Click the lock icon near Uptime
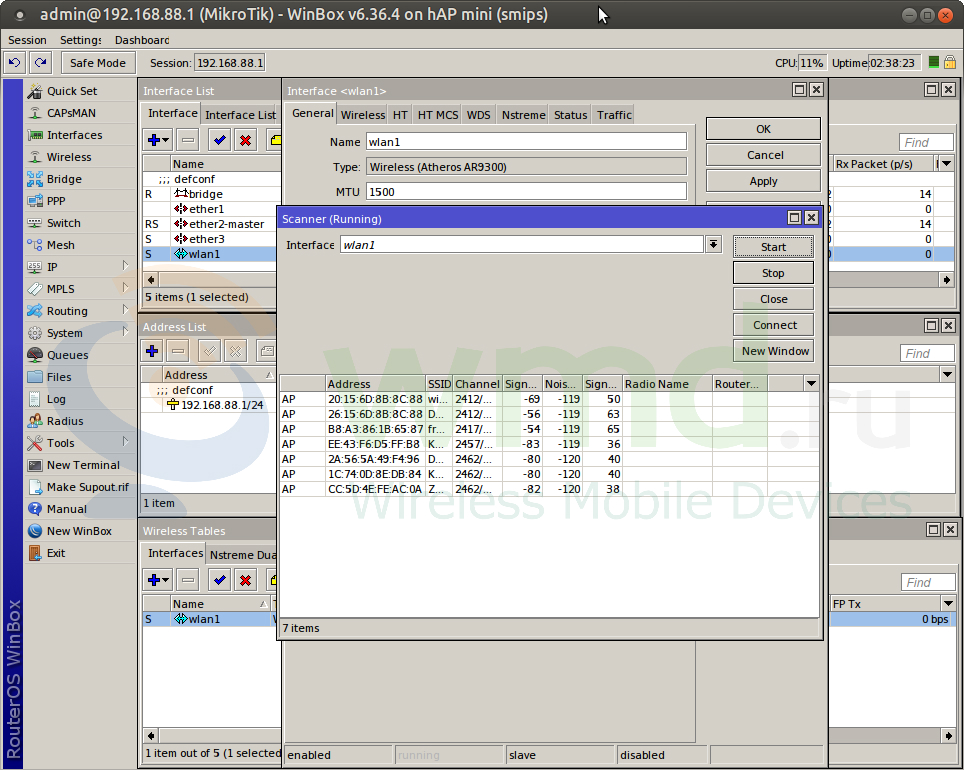The width and height of the screenshot is (964, 770). [x=950, y=62]
